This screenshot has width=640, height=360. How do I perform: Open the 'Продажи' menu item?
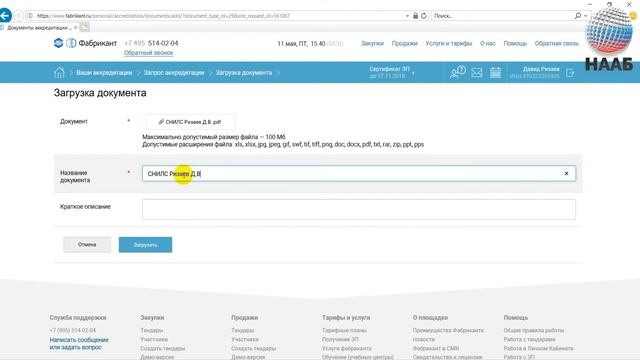pos(404,43)
